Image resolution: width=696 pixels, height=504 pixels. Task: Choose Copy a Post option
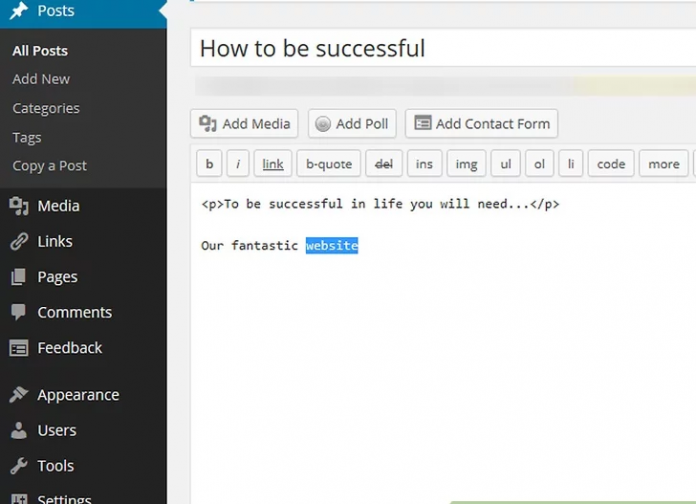coord(50,166)
